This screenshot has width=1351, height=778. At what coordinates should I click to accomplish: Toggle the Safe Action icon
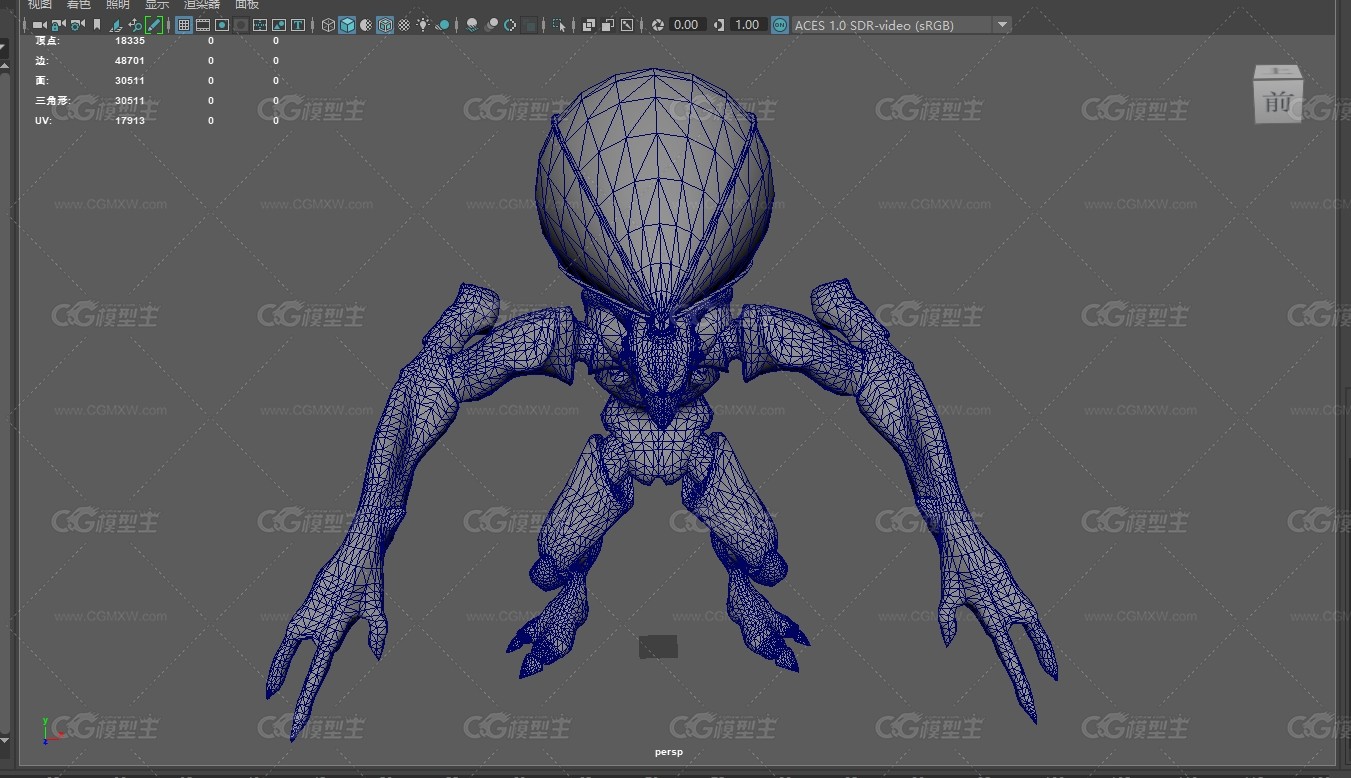pos(279,25)
